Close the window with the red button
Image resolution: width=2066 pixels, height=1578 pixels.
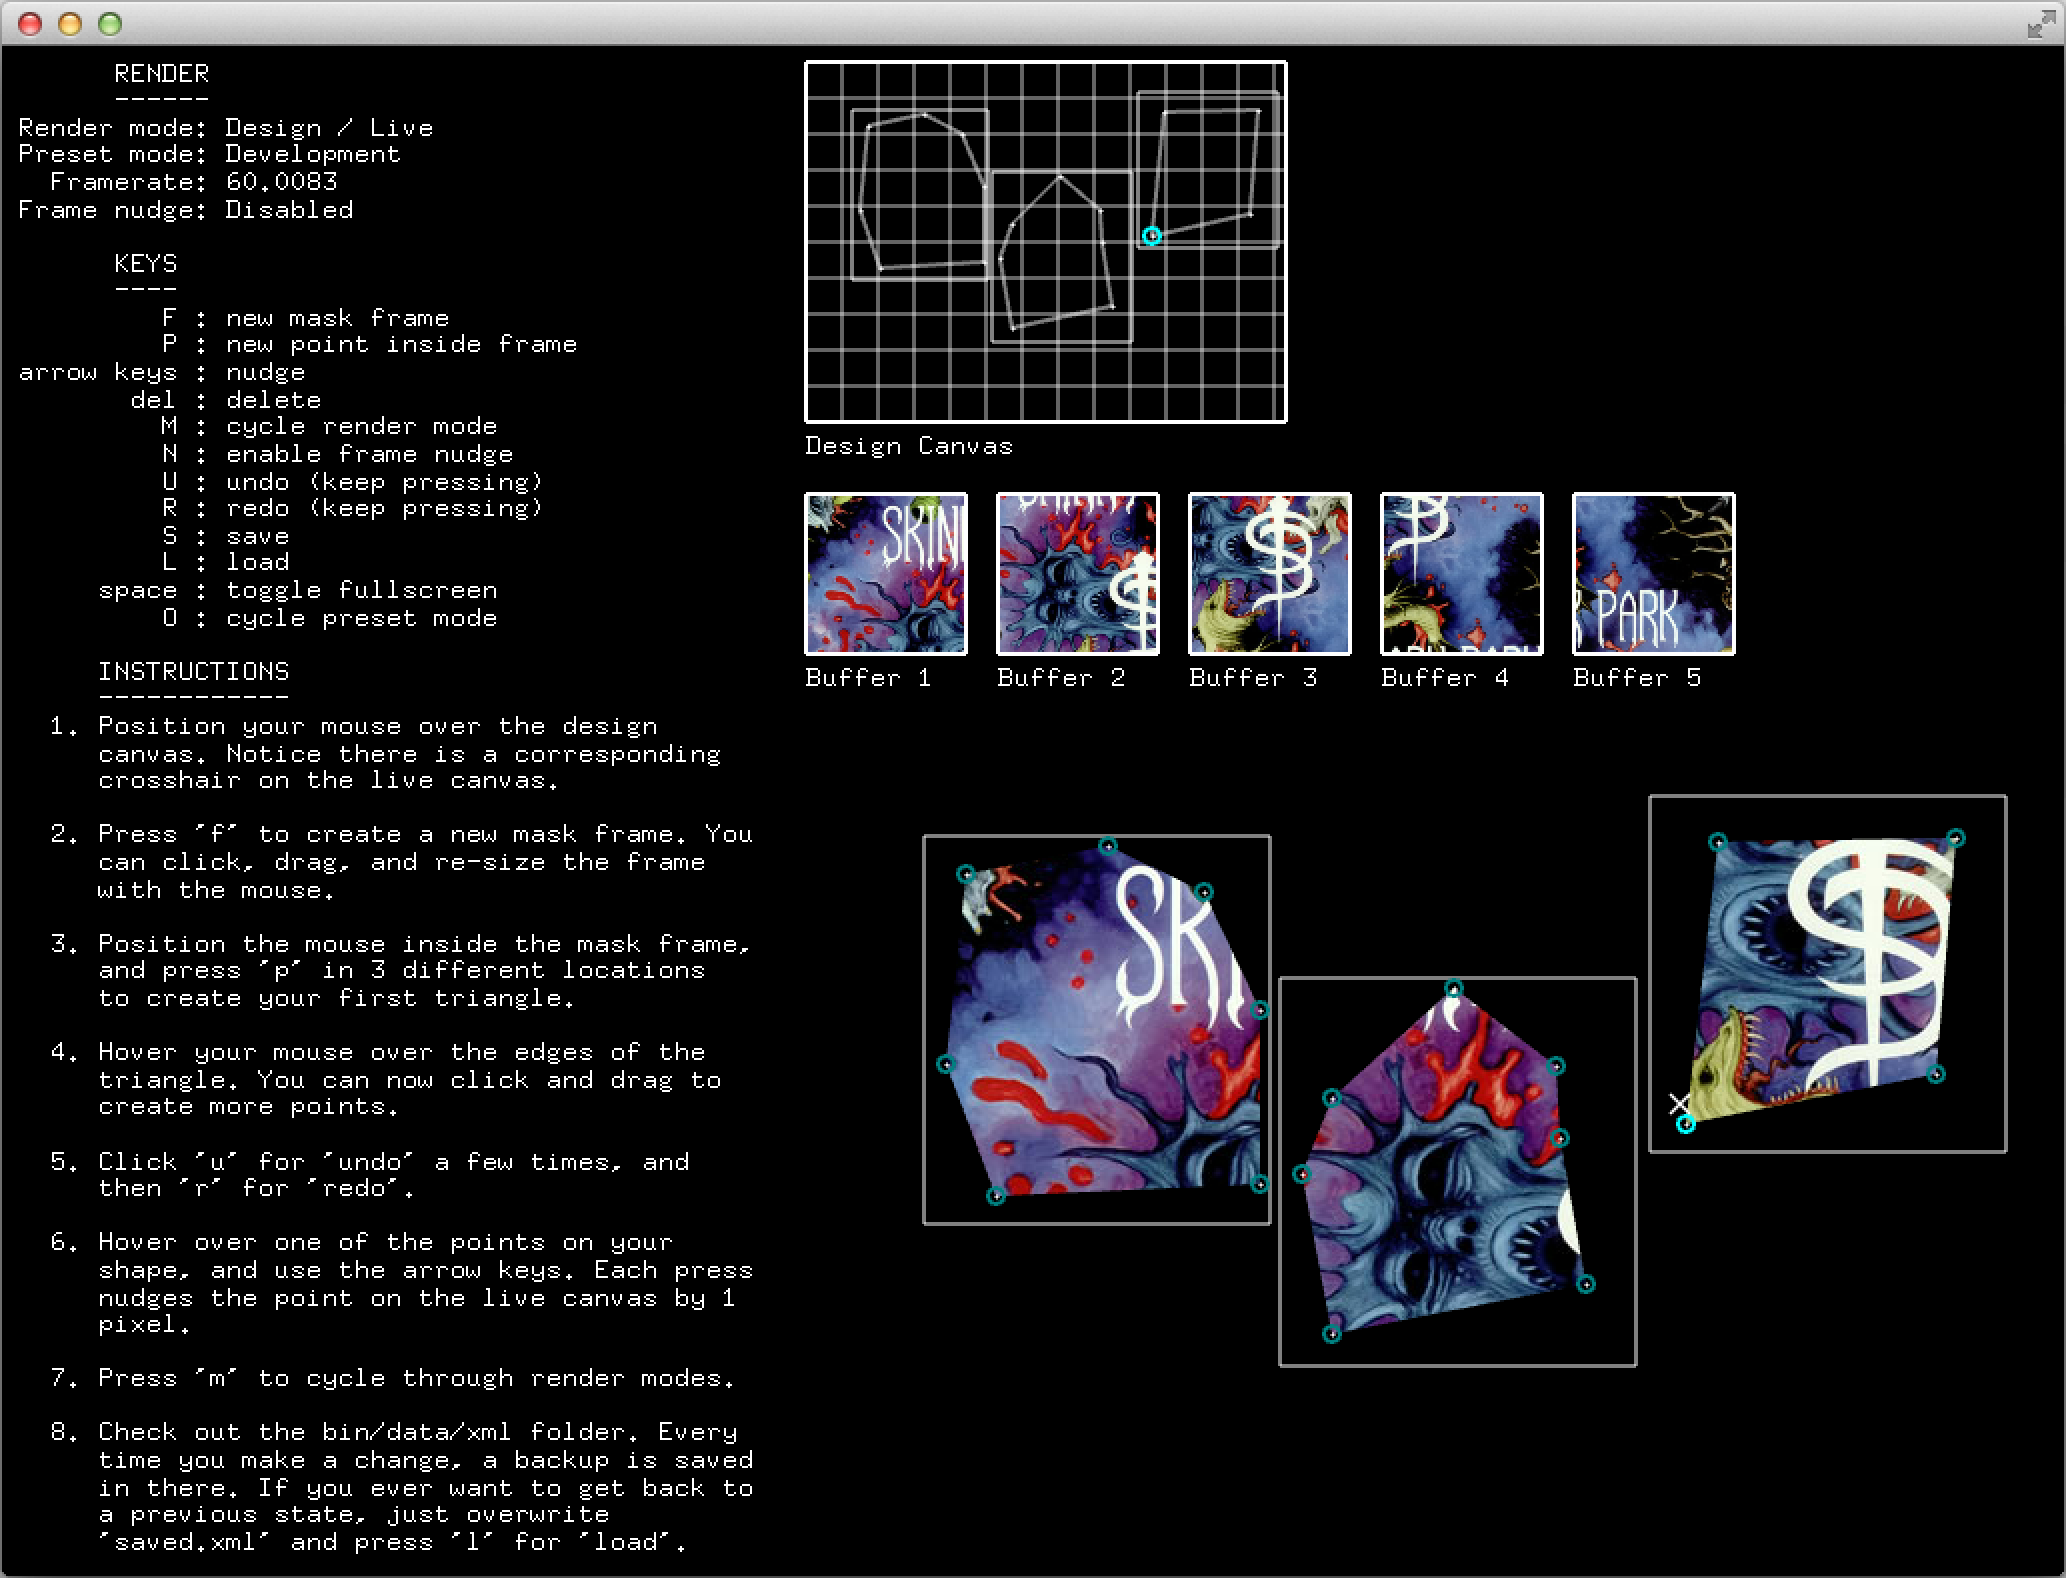(31, 24)
